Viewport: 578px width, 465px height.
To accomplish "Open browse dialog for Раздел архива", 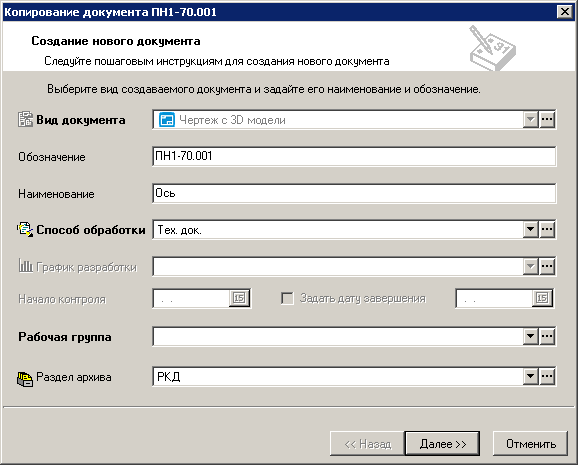I will coord(547,376).
